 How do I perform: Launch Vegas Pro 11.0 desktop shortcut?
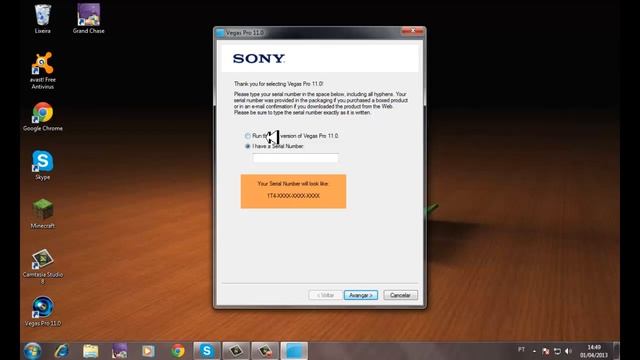pyautogui.click(x=42, y=311)
